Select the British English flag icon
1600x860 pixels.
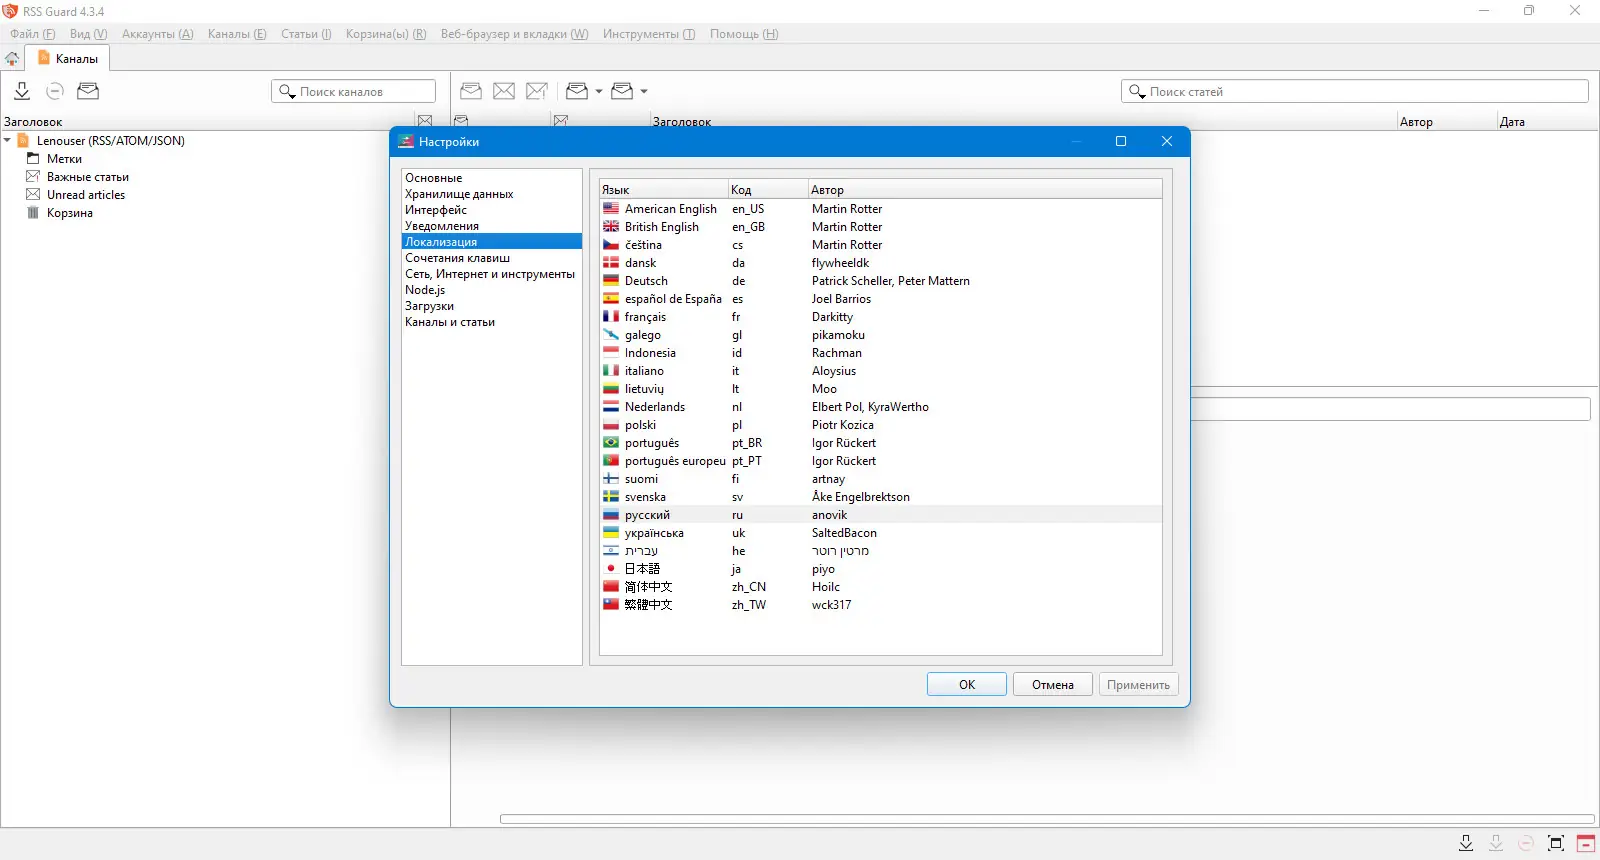coord(611,227)
